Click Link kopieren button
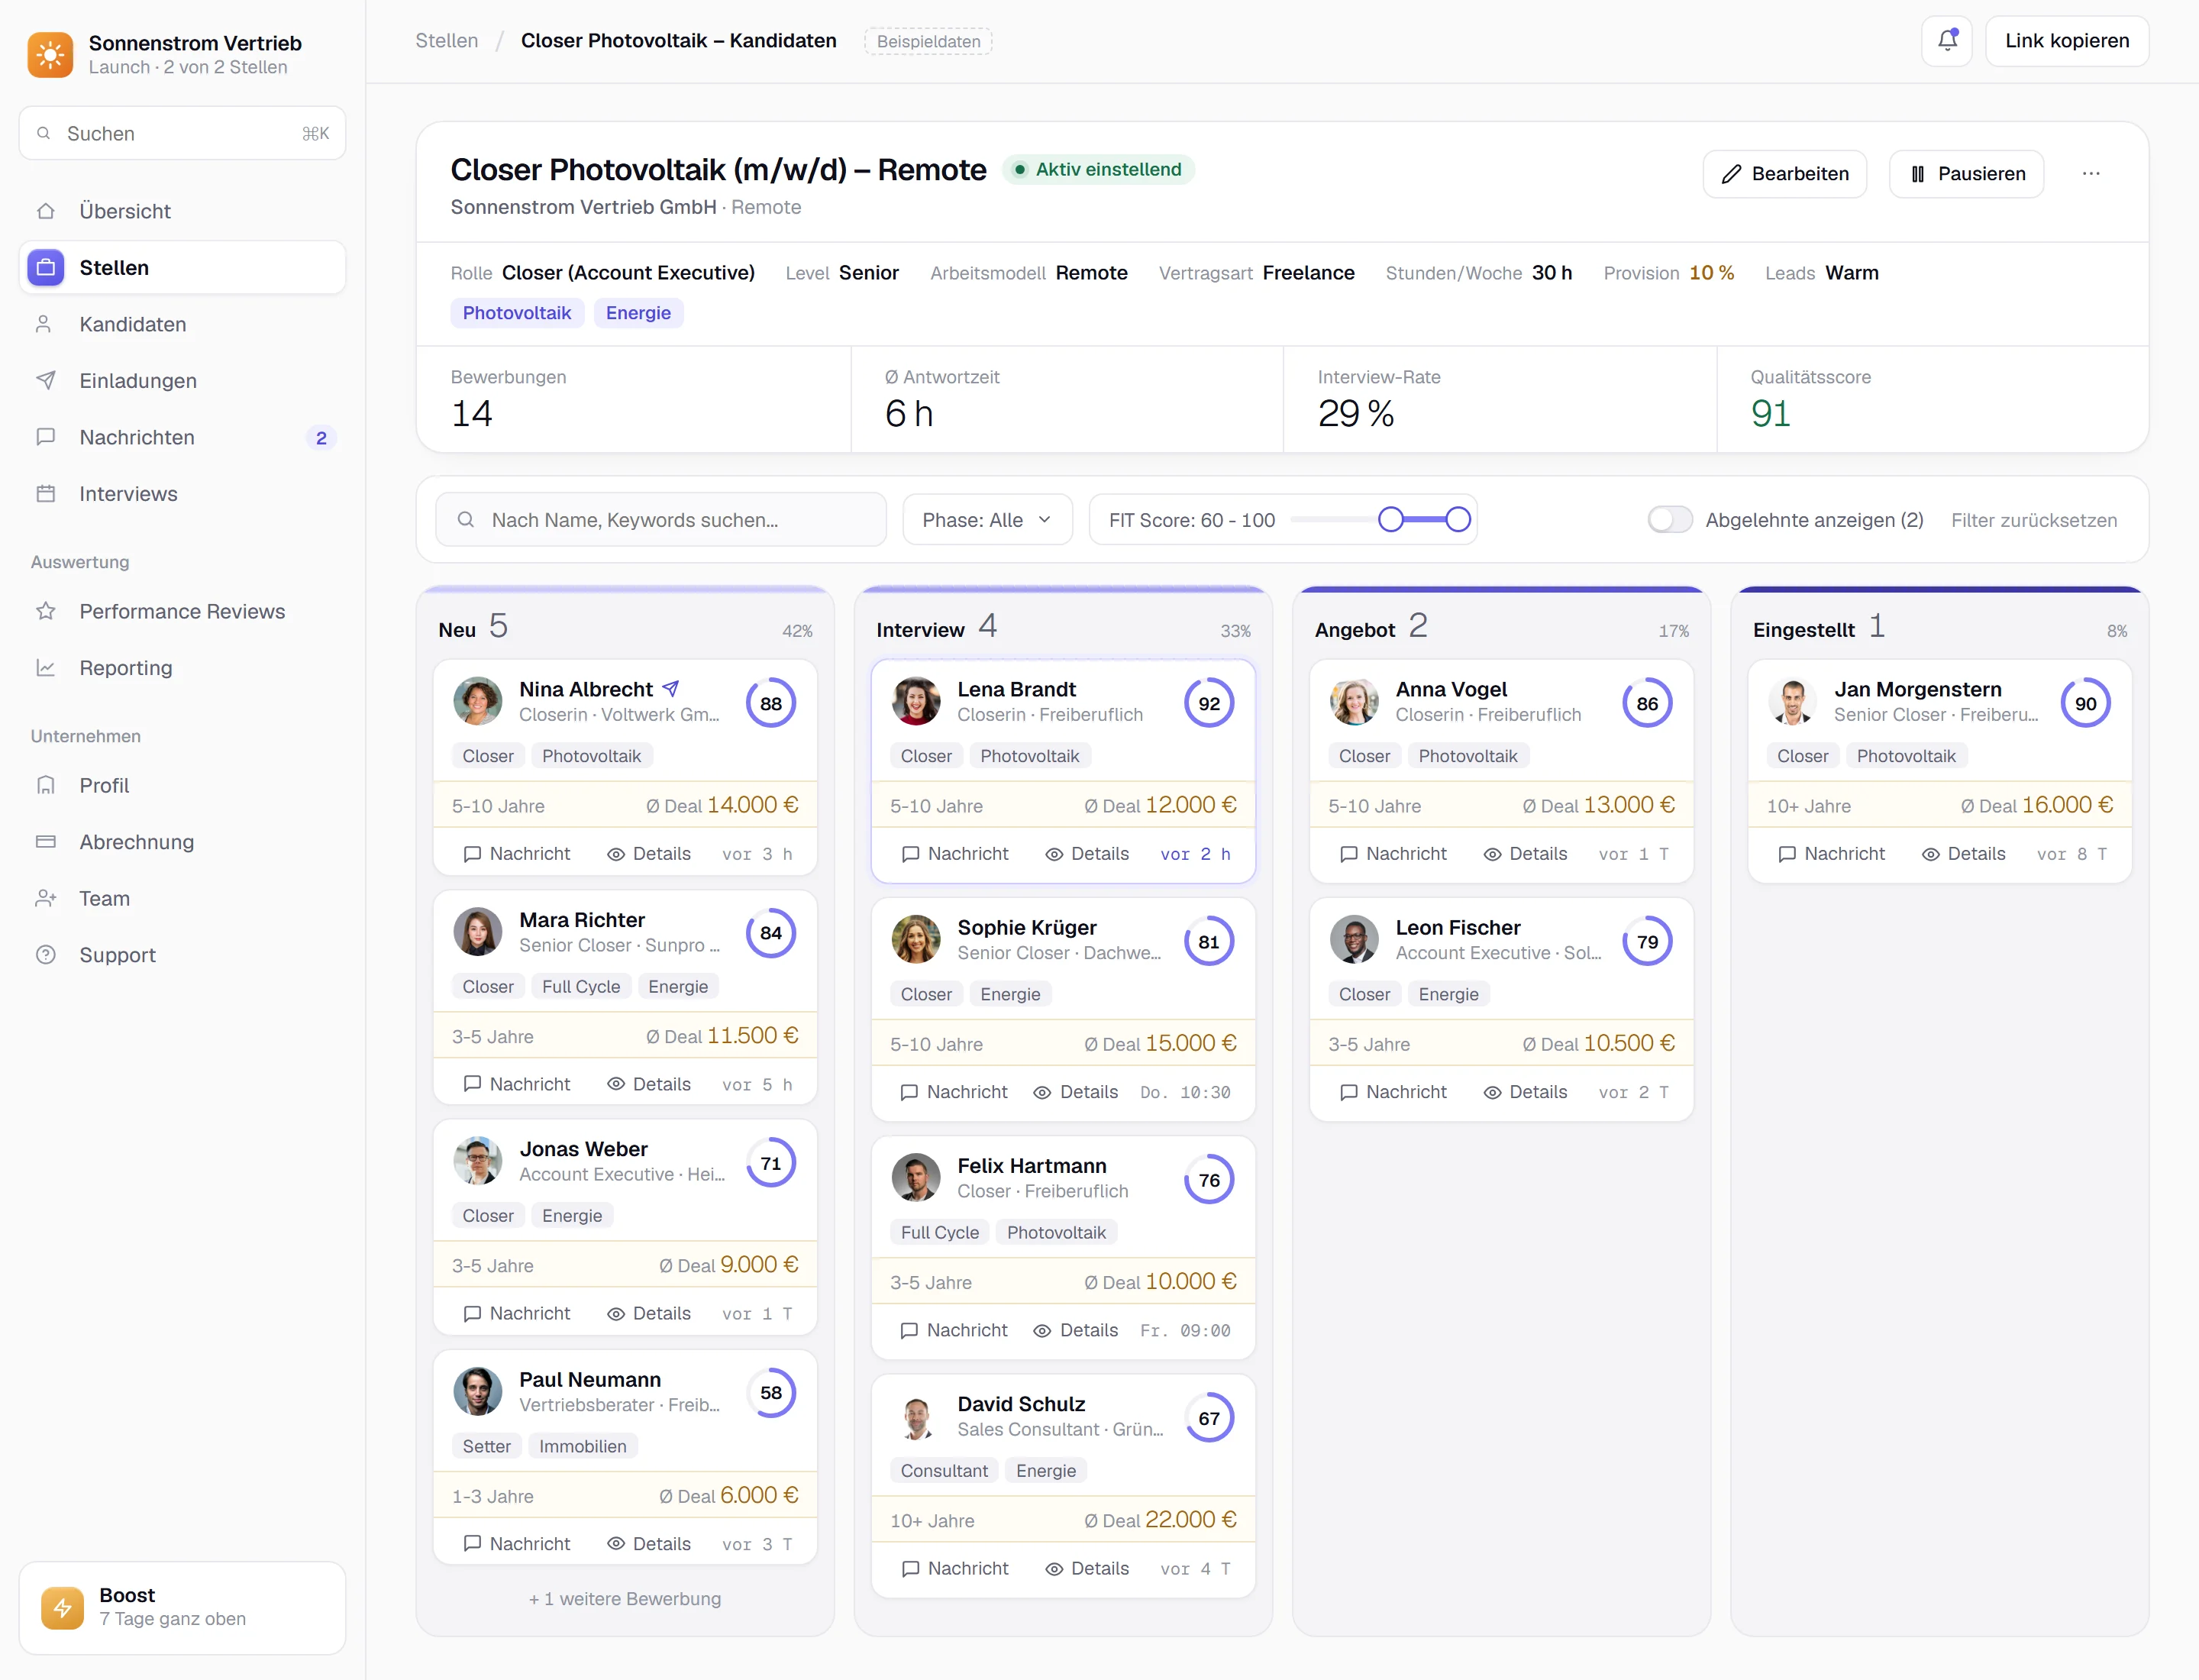The image size is (2199, 1680). click(x=2067, y=41)
